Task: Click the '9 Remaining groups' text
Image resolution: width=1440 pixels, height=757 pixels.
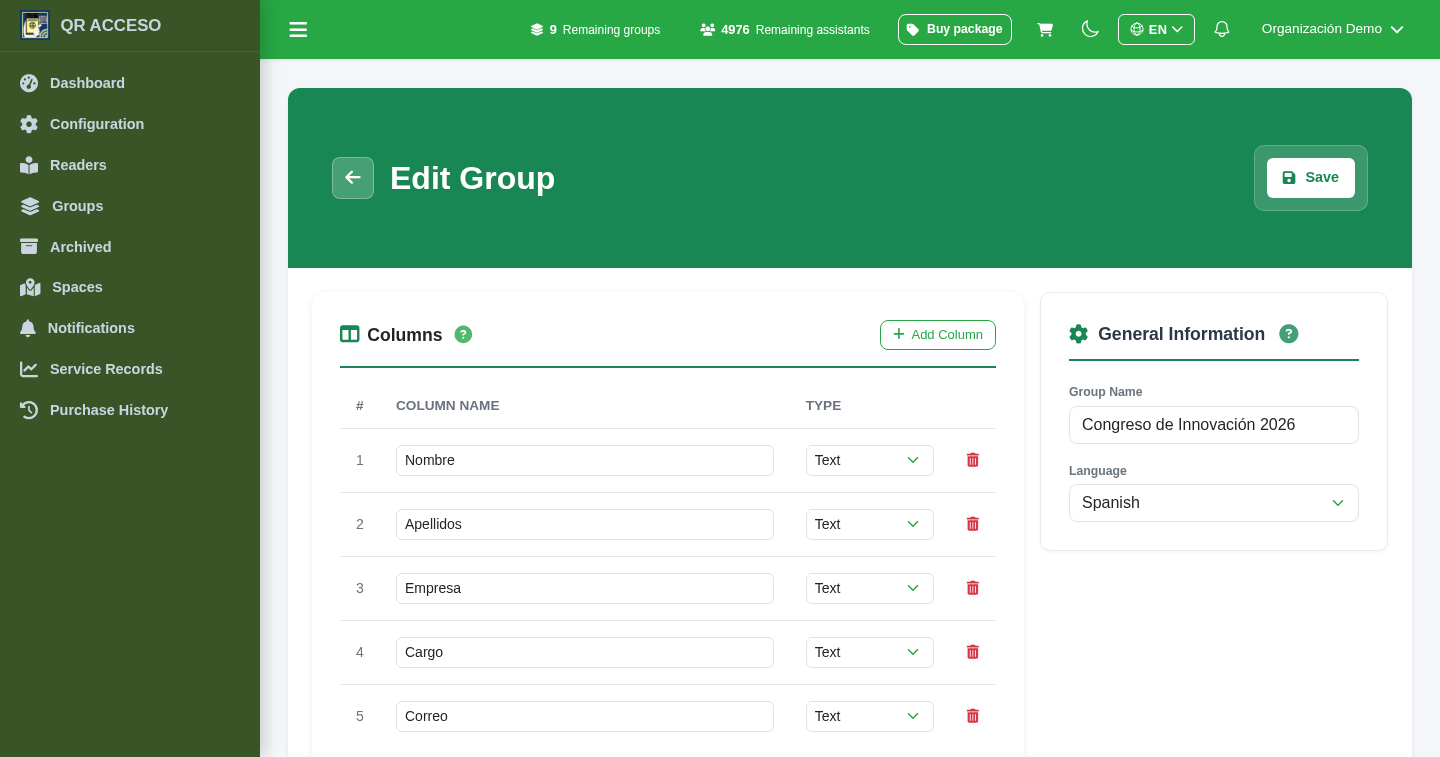Action: pos(605,30)
